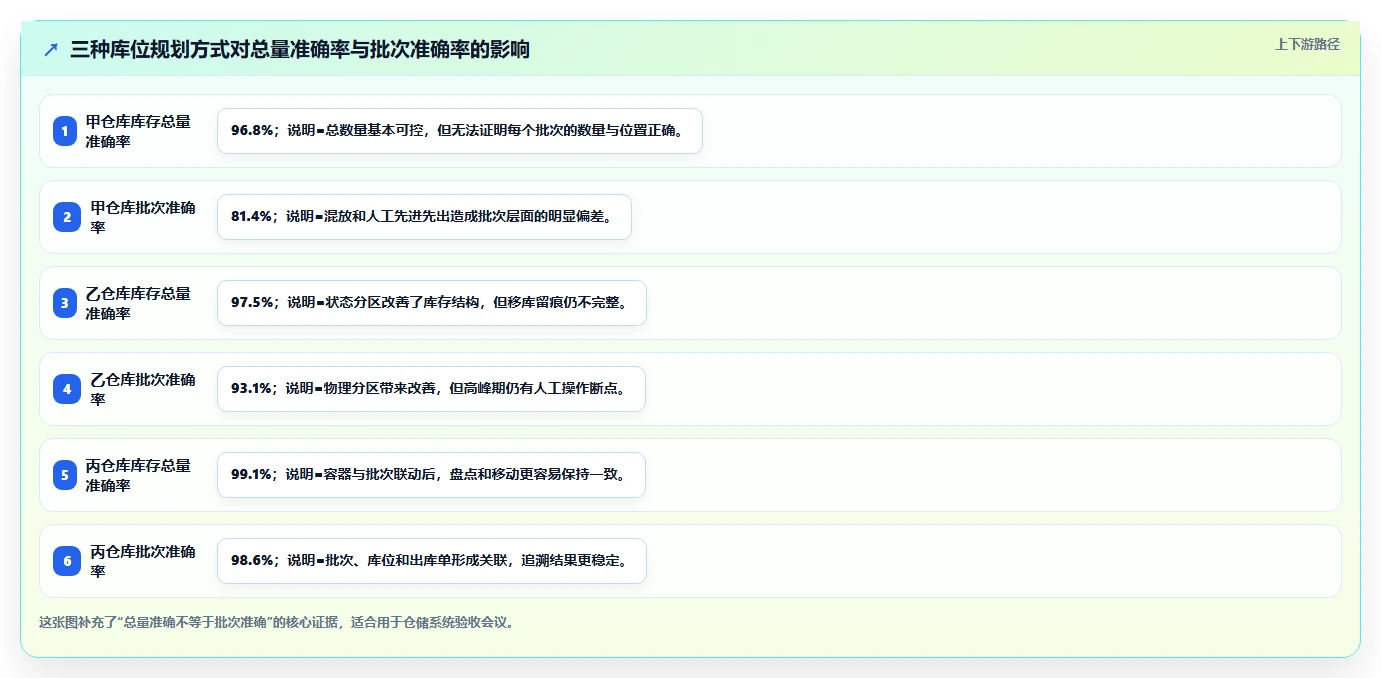Open the 98.6% description box
The height and width of the screenshot is (678, 1381).
coord(432,561)
